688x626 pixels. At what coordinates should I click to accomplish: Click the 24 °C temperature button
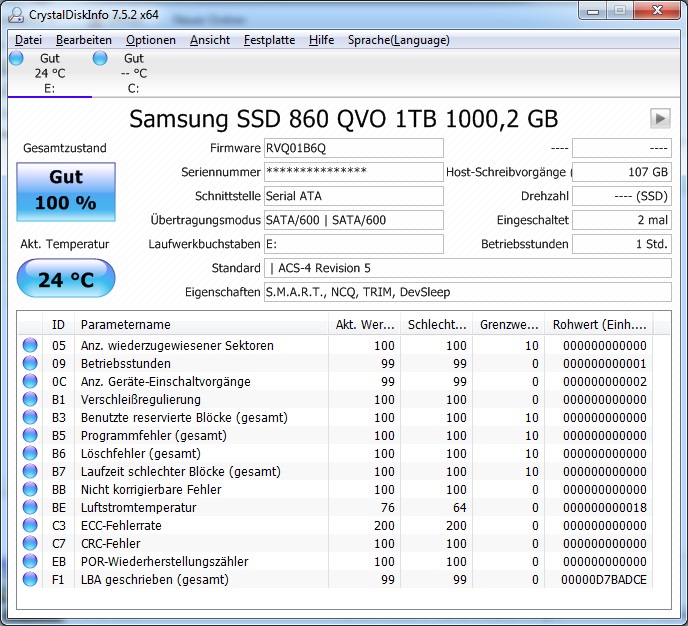66,278
